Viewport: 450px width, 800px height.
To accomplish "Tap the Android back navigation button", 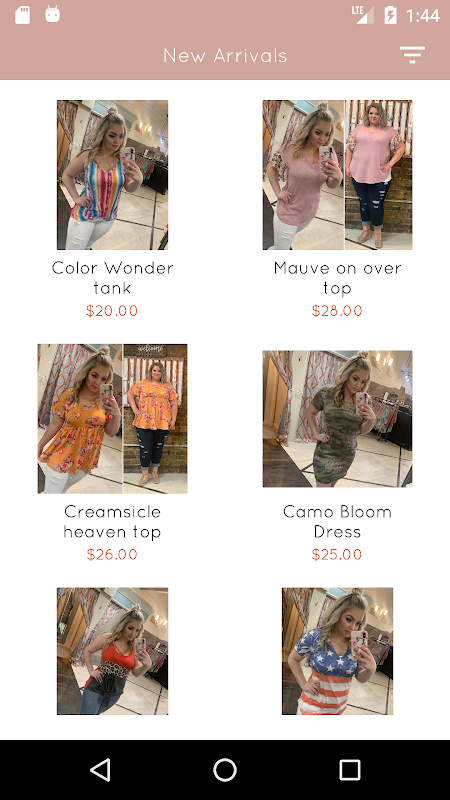I will tap(100, 769).
